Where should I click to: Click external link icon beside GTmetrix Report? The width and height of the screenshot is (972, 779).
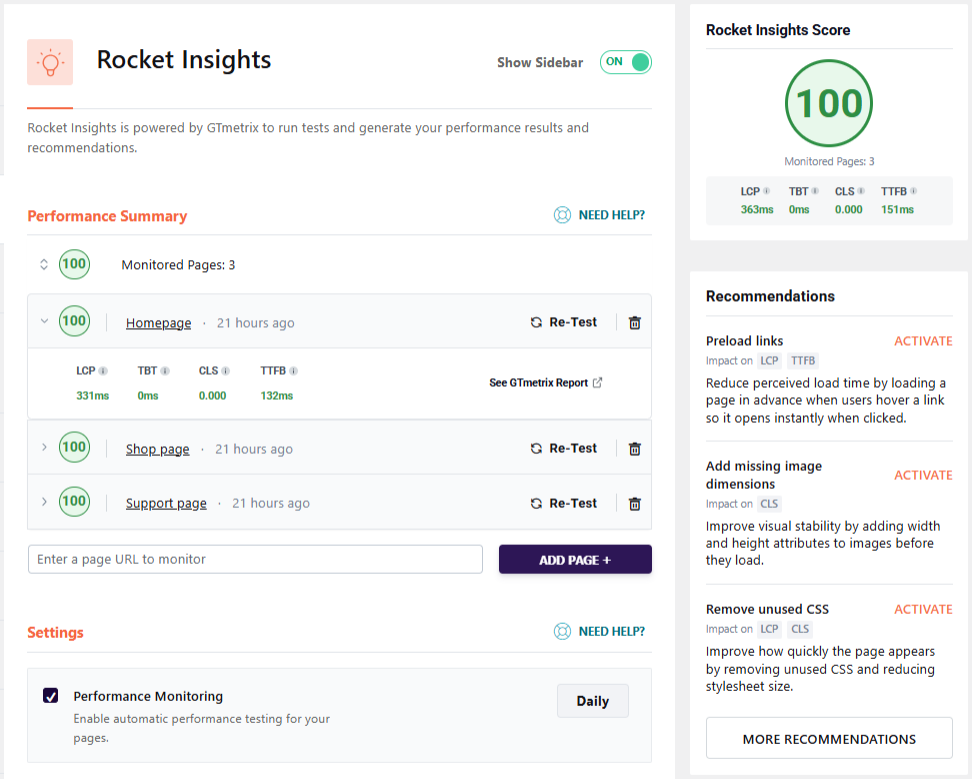click(597, 382)
